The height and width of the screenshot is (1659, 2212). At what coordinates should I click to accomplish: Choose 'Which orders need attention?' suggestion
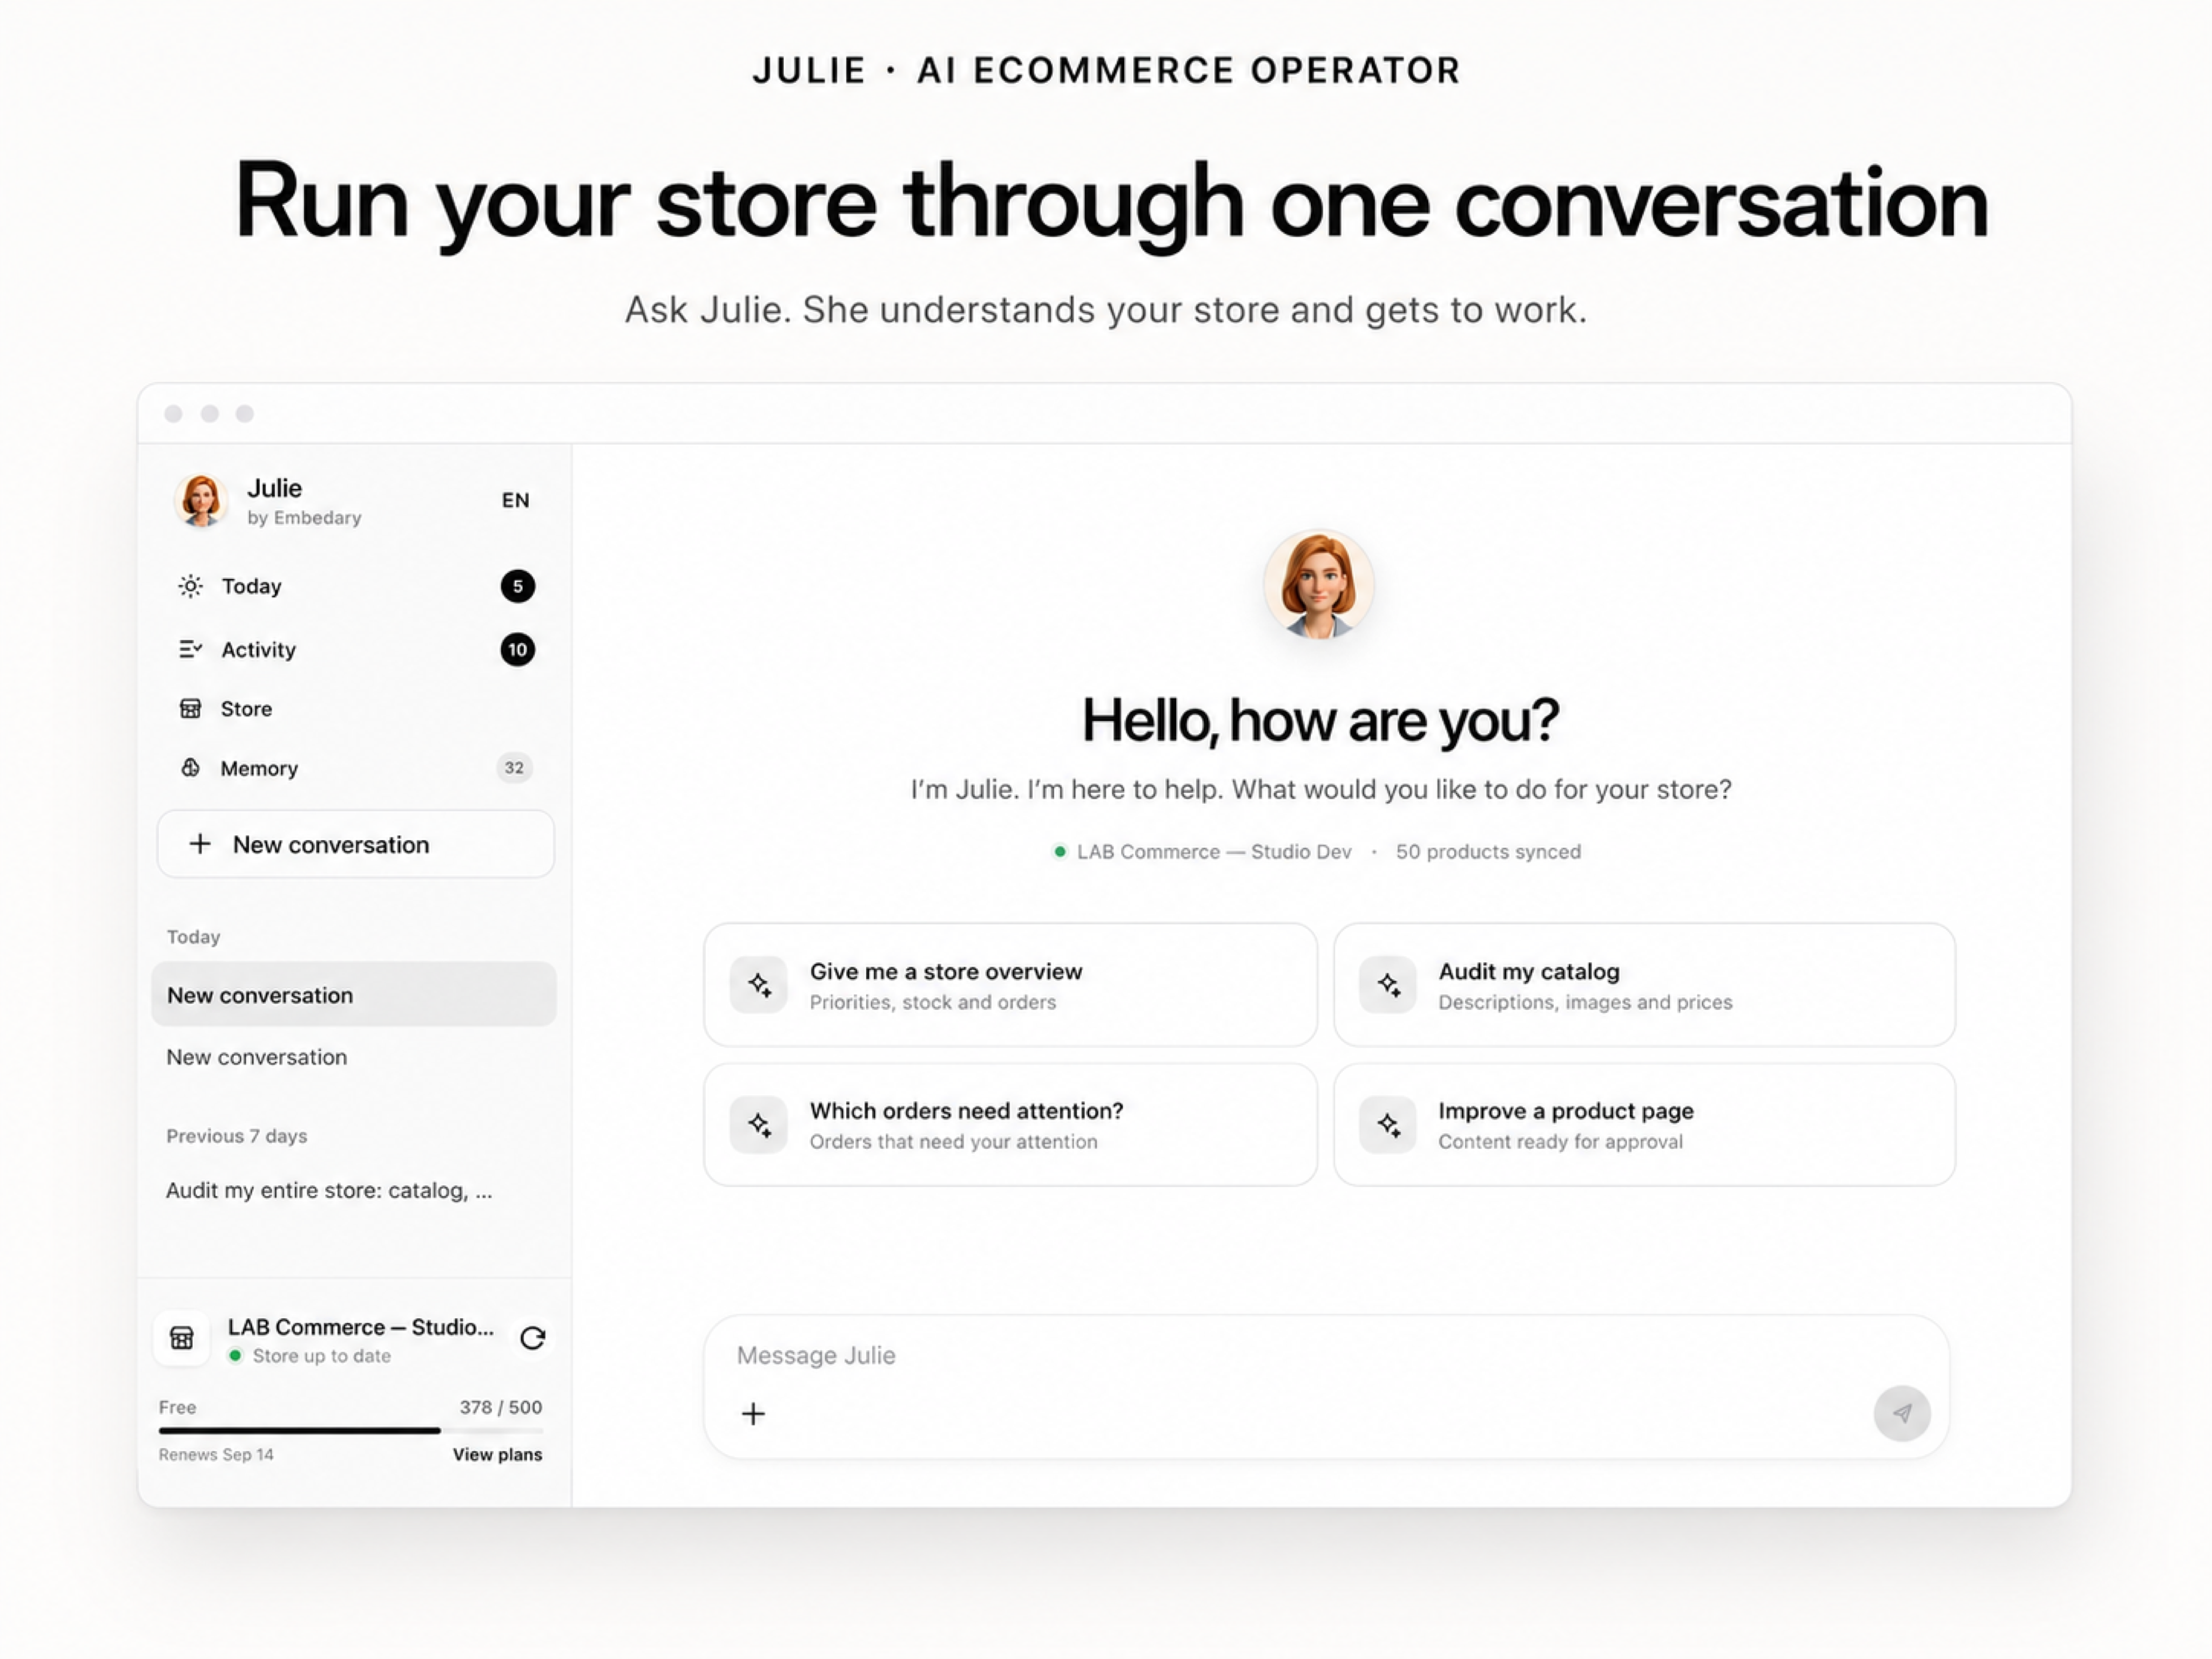click(x=1010, y=1125)
